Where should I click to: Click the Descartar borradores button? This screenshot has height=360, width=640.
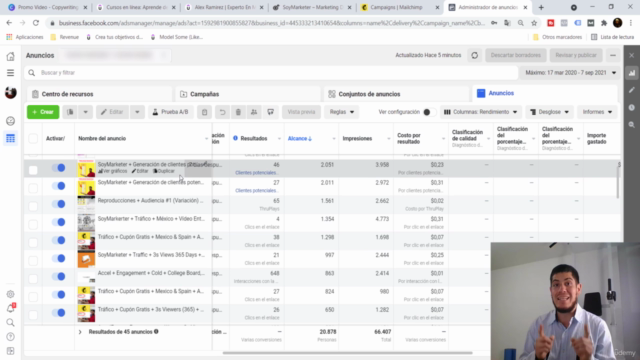tap(516, 55)
